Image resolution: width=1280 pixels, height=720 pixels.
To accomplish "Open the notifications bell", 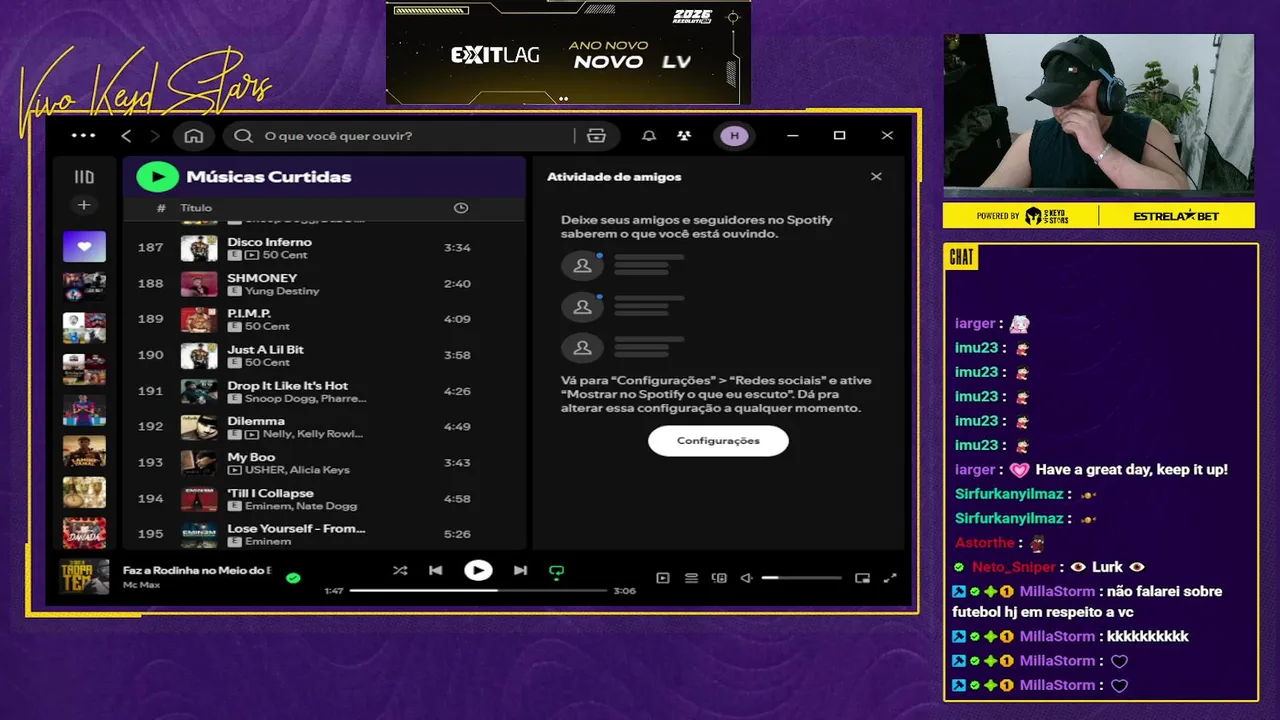I will coord(649,136).
